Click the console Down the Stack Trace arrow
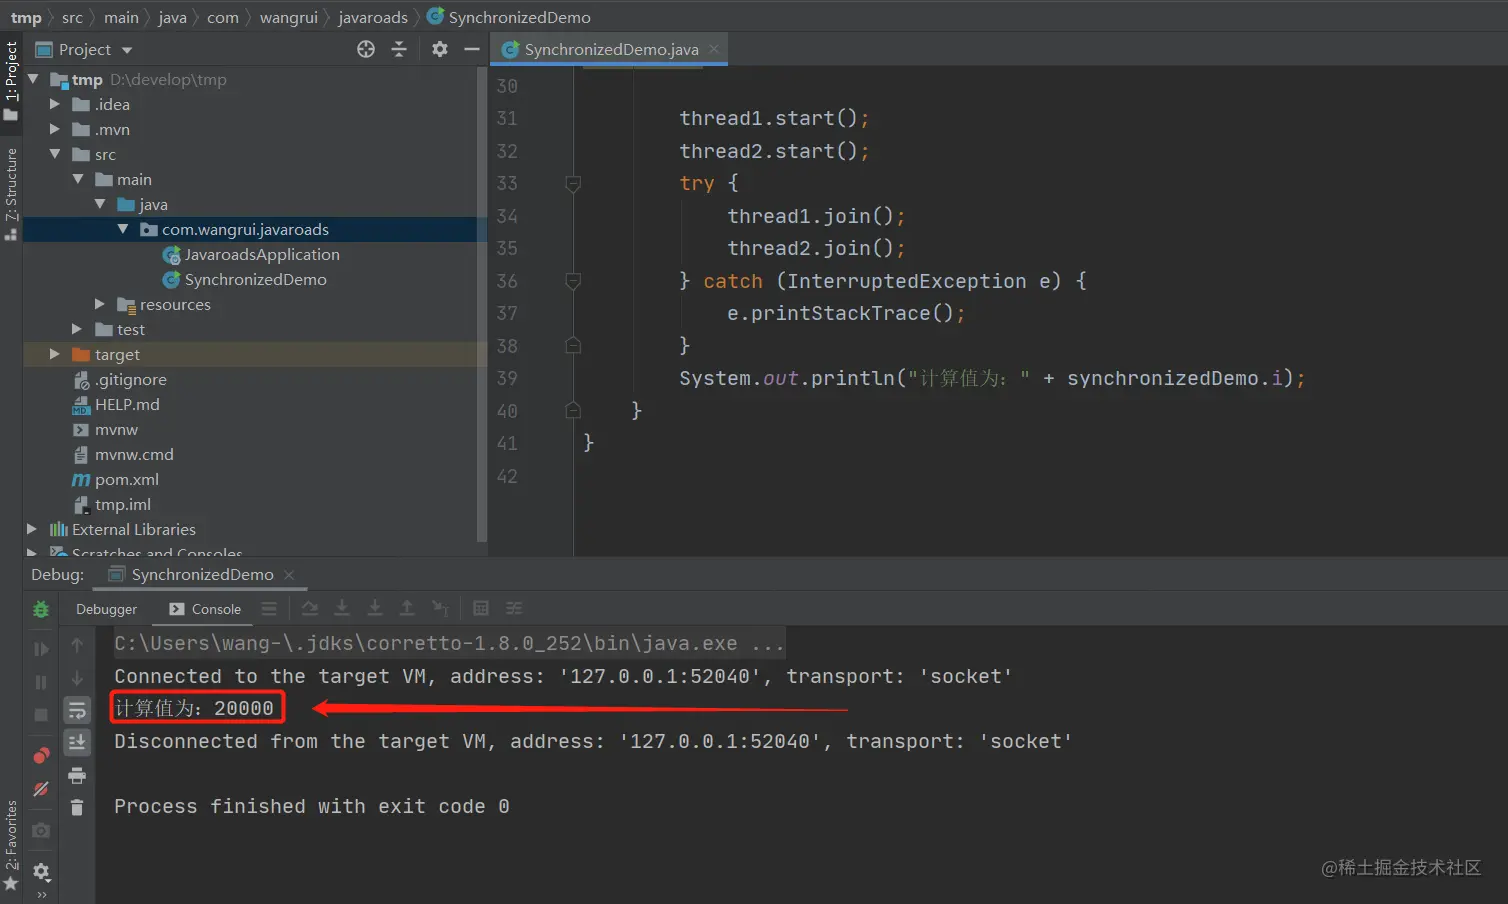The image size is (1508, 904). [x=77, y=678]
